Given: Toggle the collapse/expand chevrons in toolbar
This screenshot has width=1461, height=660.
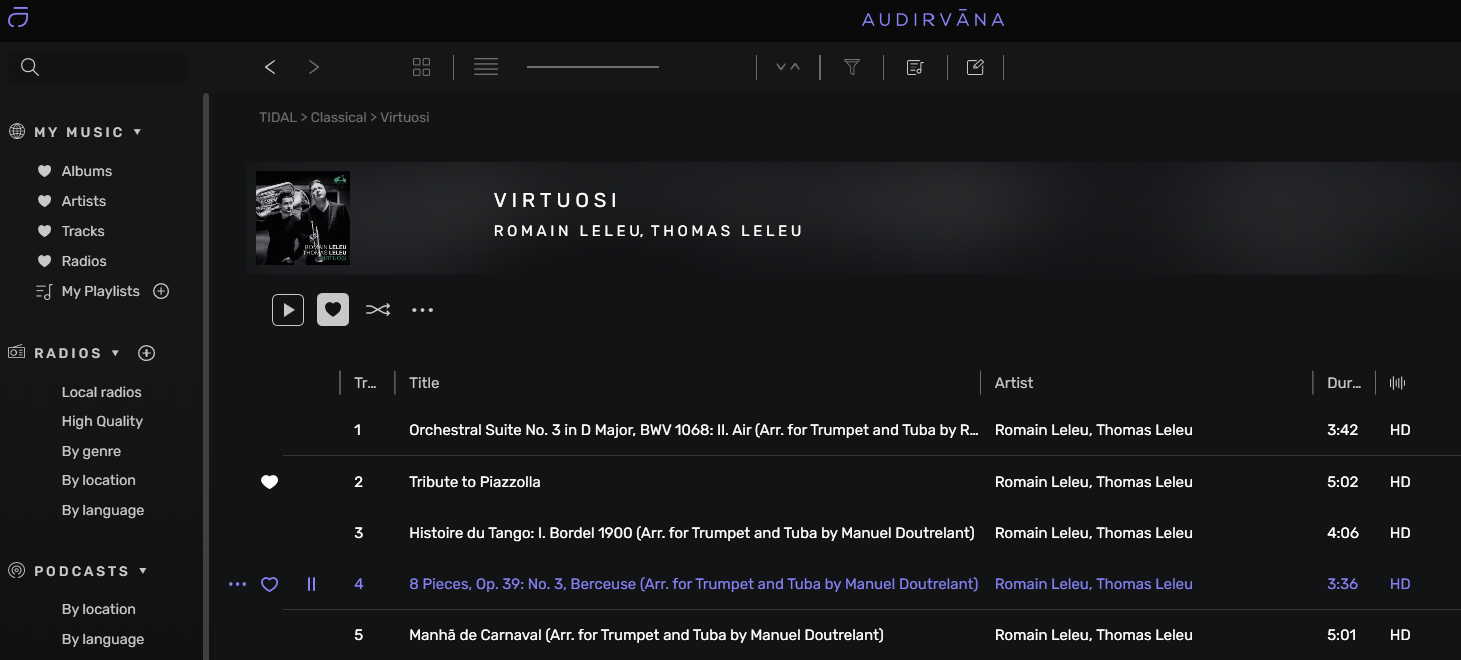Looking at the screenshot, I should click(788, 67).
